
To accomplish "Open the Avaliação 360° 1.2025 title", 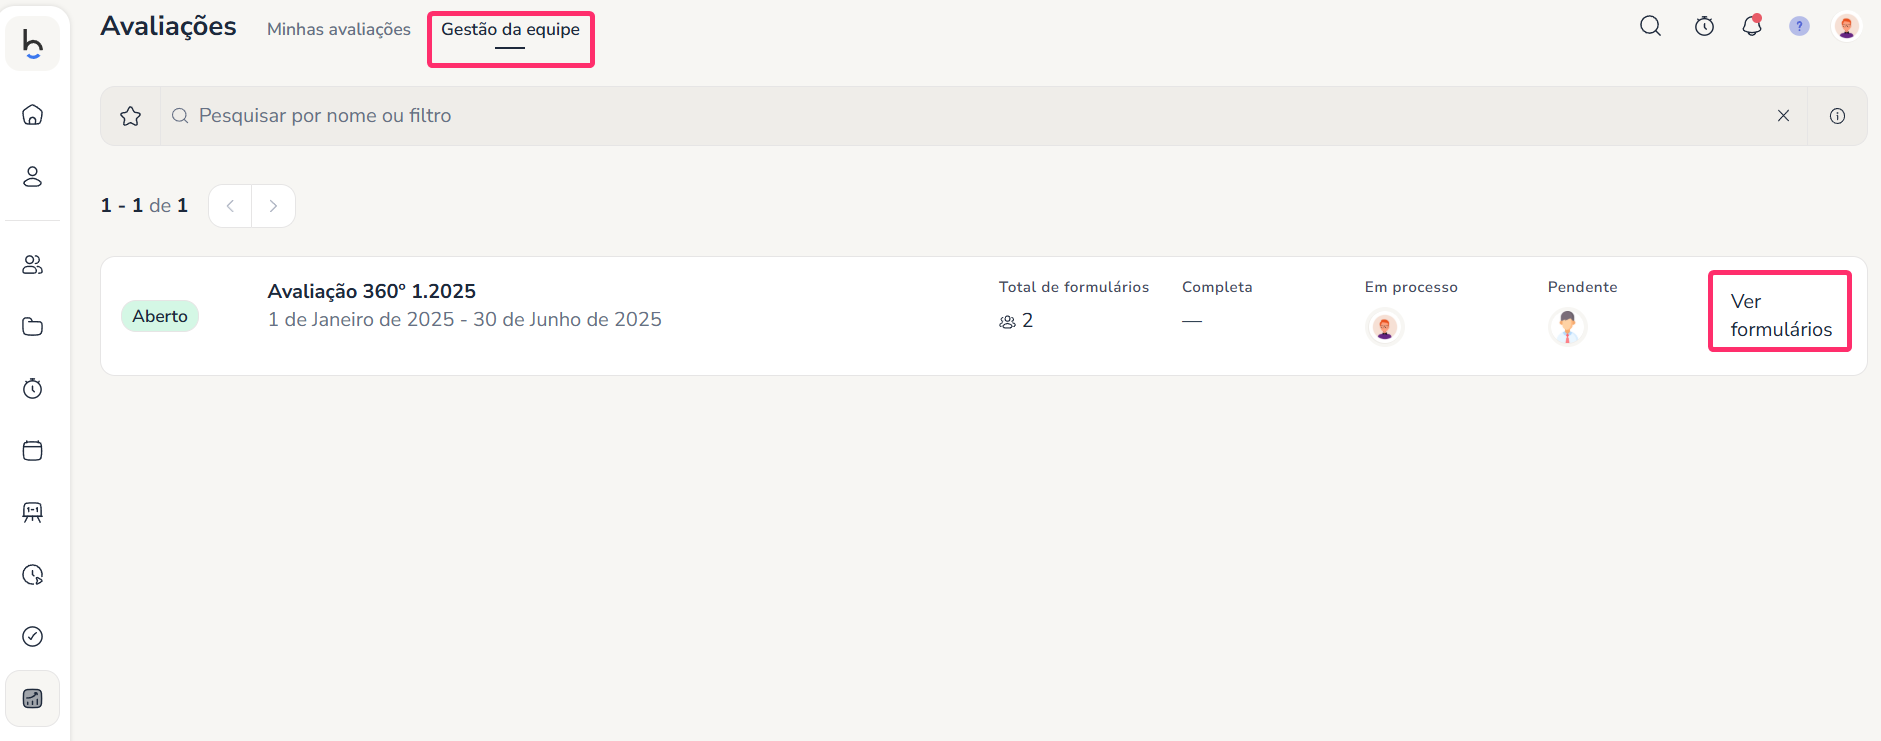I will pos(371,291).
